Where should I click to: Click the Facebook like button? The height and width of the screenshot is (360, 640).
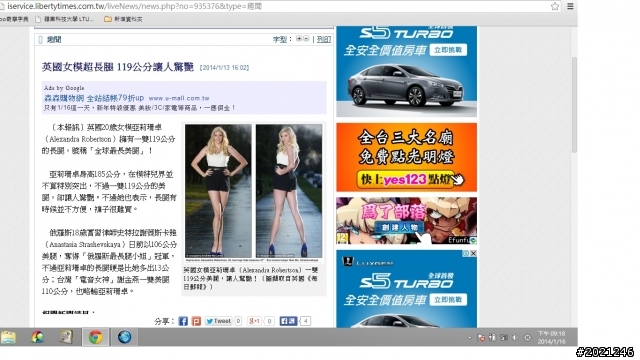(x=289, y=321)
